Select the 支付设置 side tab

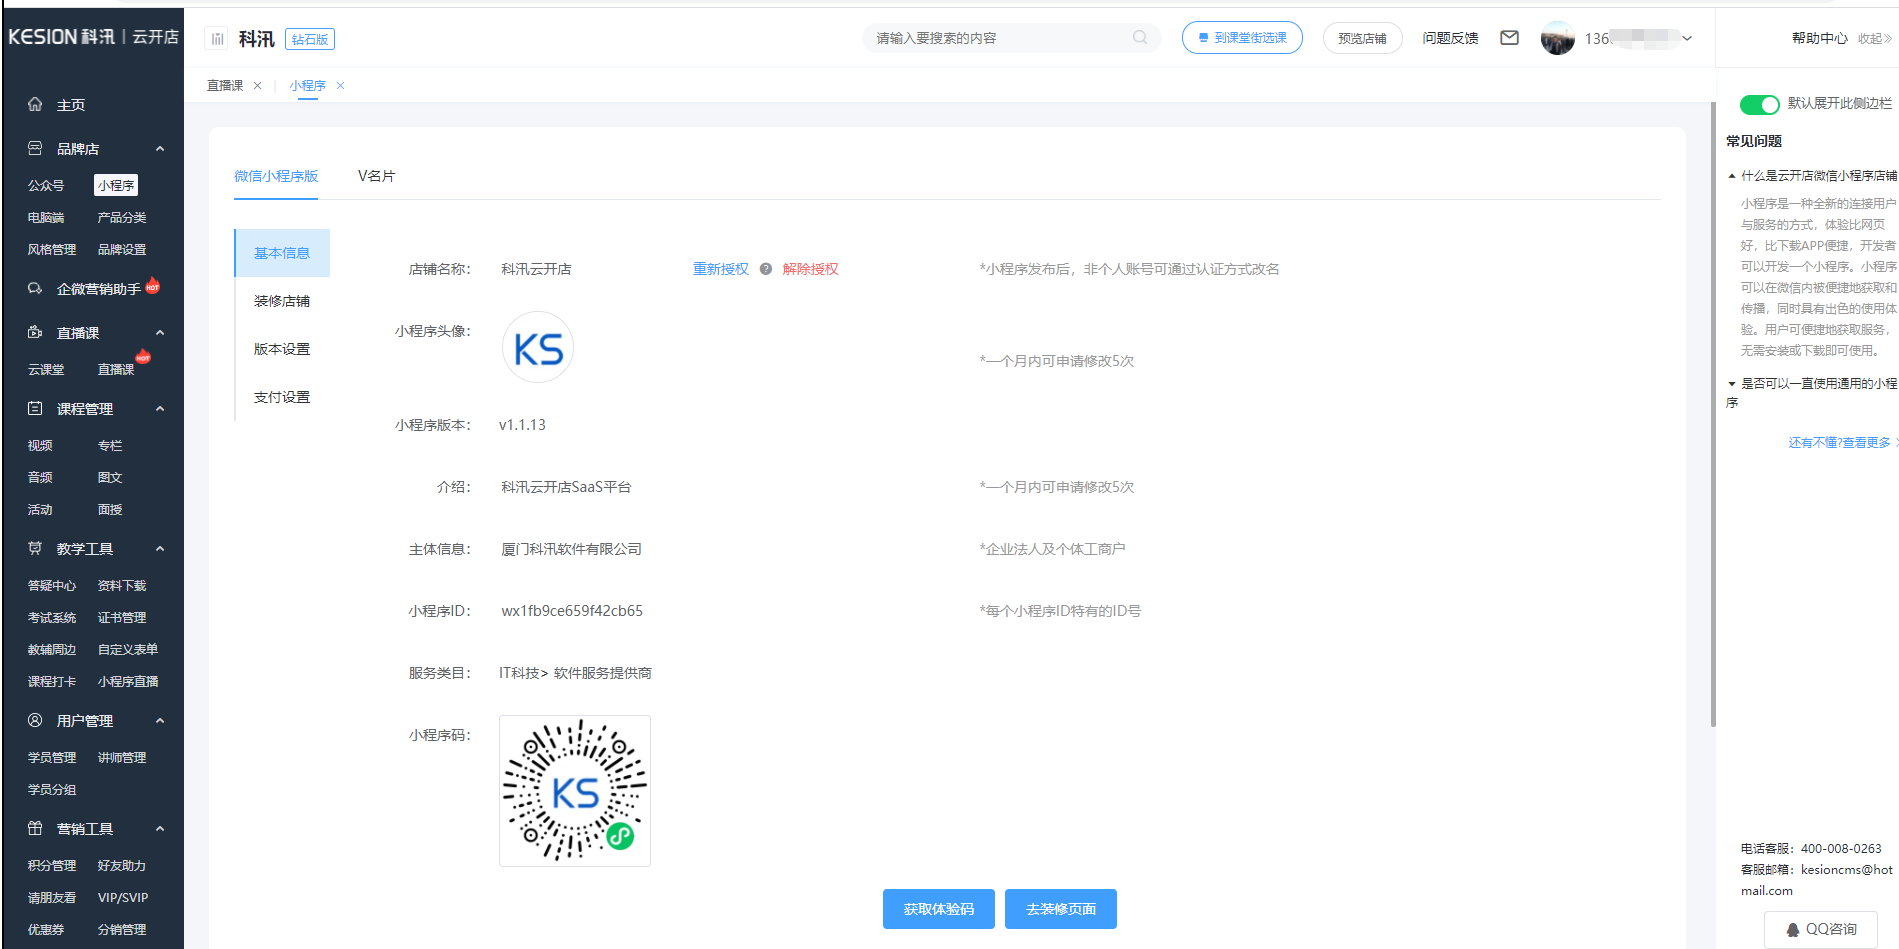coord(282,397)
